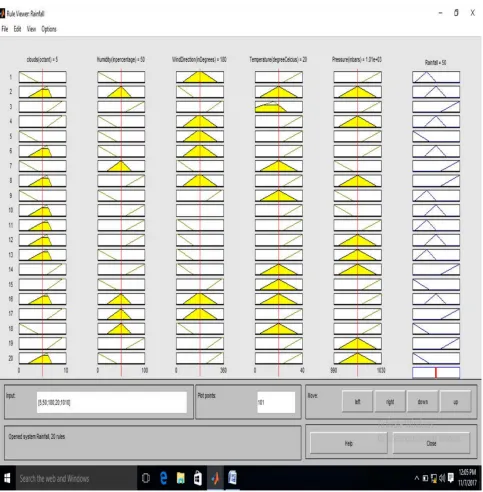Open the Options menu

click(x=49, y=29)
